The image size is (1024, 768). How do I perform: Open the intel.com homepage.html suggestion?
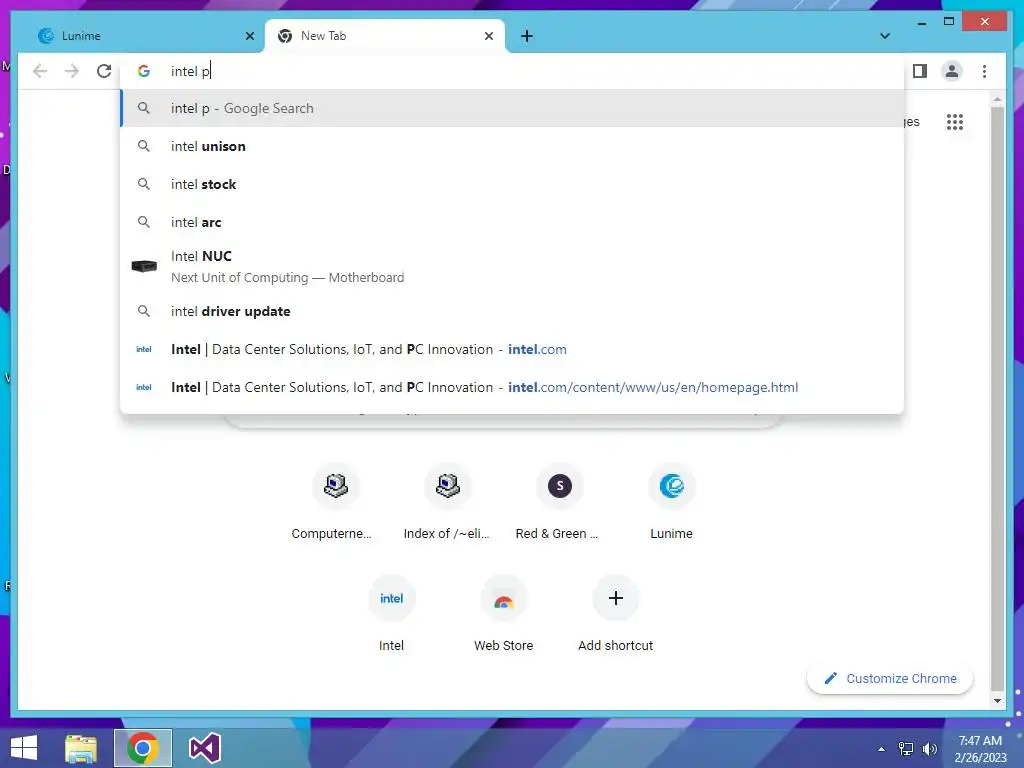click(512, 387)
